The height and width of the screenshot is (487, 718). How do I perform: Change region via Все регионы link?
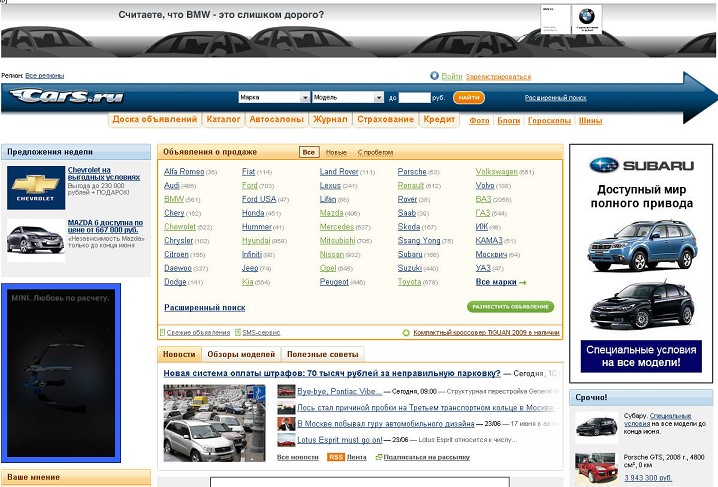click(44, 76)
